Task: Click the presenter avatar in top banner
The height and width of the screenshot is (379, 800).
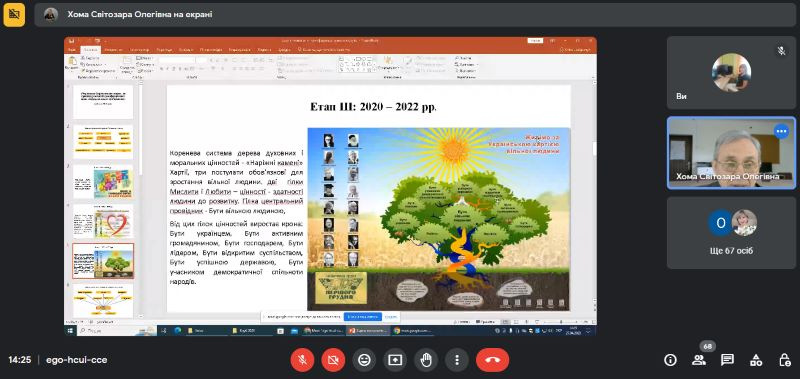Action: tap(51, 14)
